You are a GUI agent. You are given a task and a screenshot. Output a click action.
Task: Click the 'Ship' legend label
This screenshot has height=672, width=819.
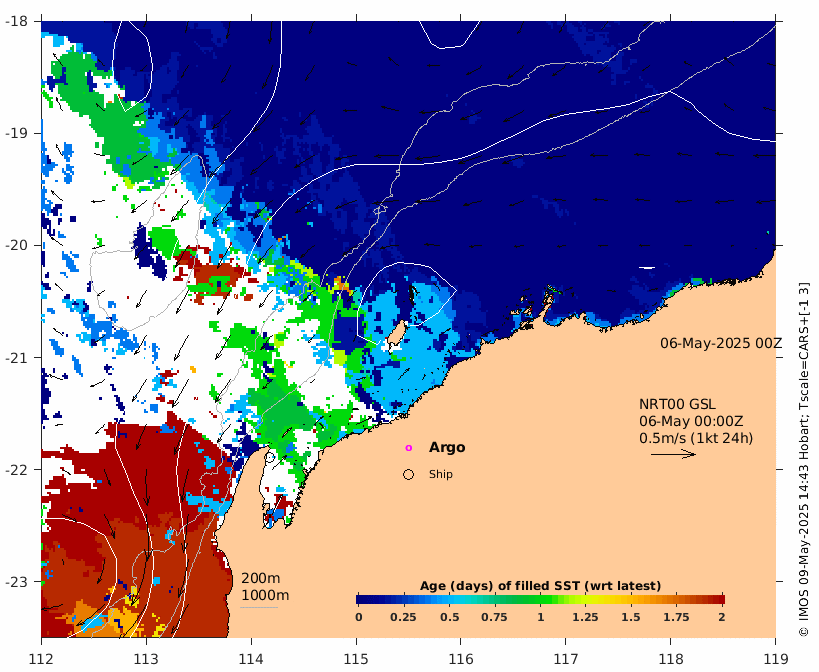pos(441,474)
